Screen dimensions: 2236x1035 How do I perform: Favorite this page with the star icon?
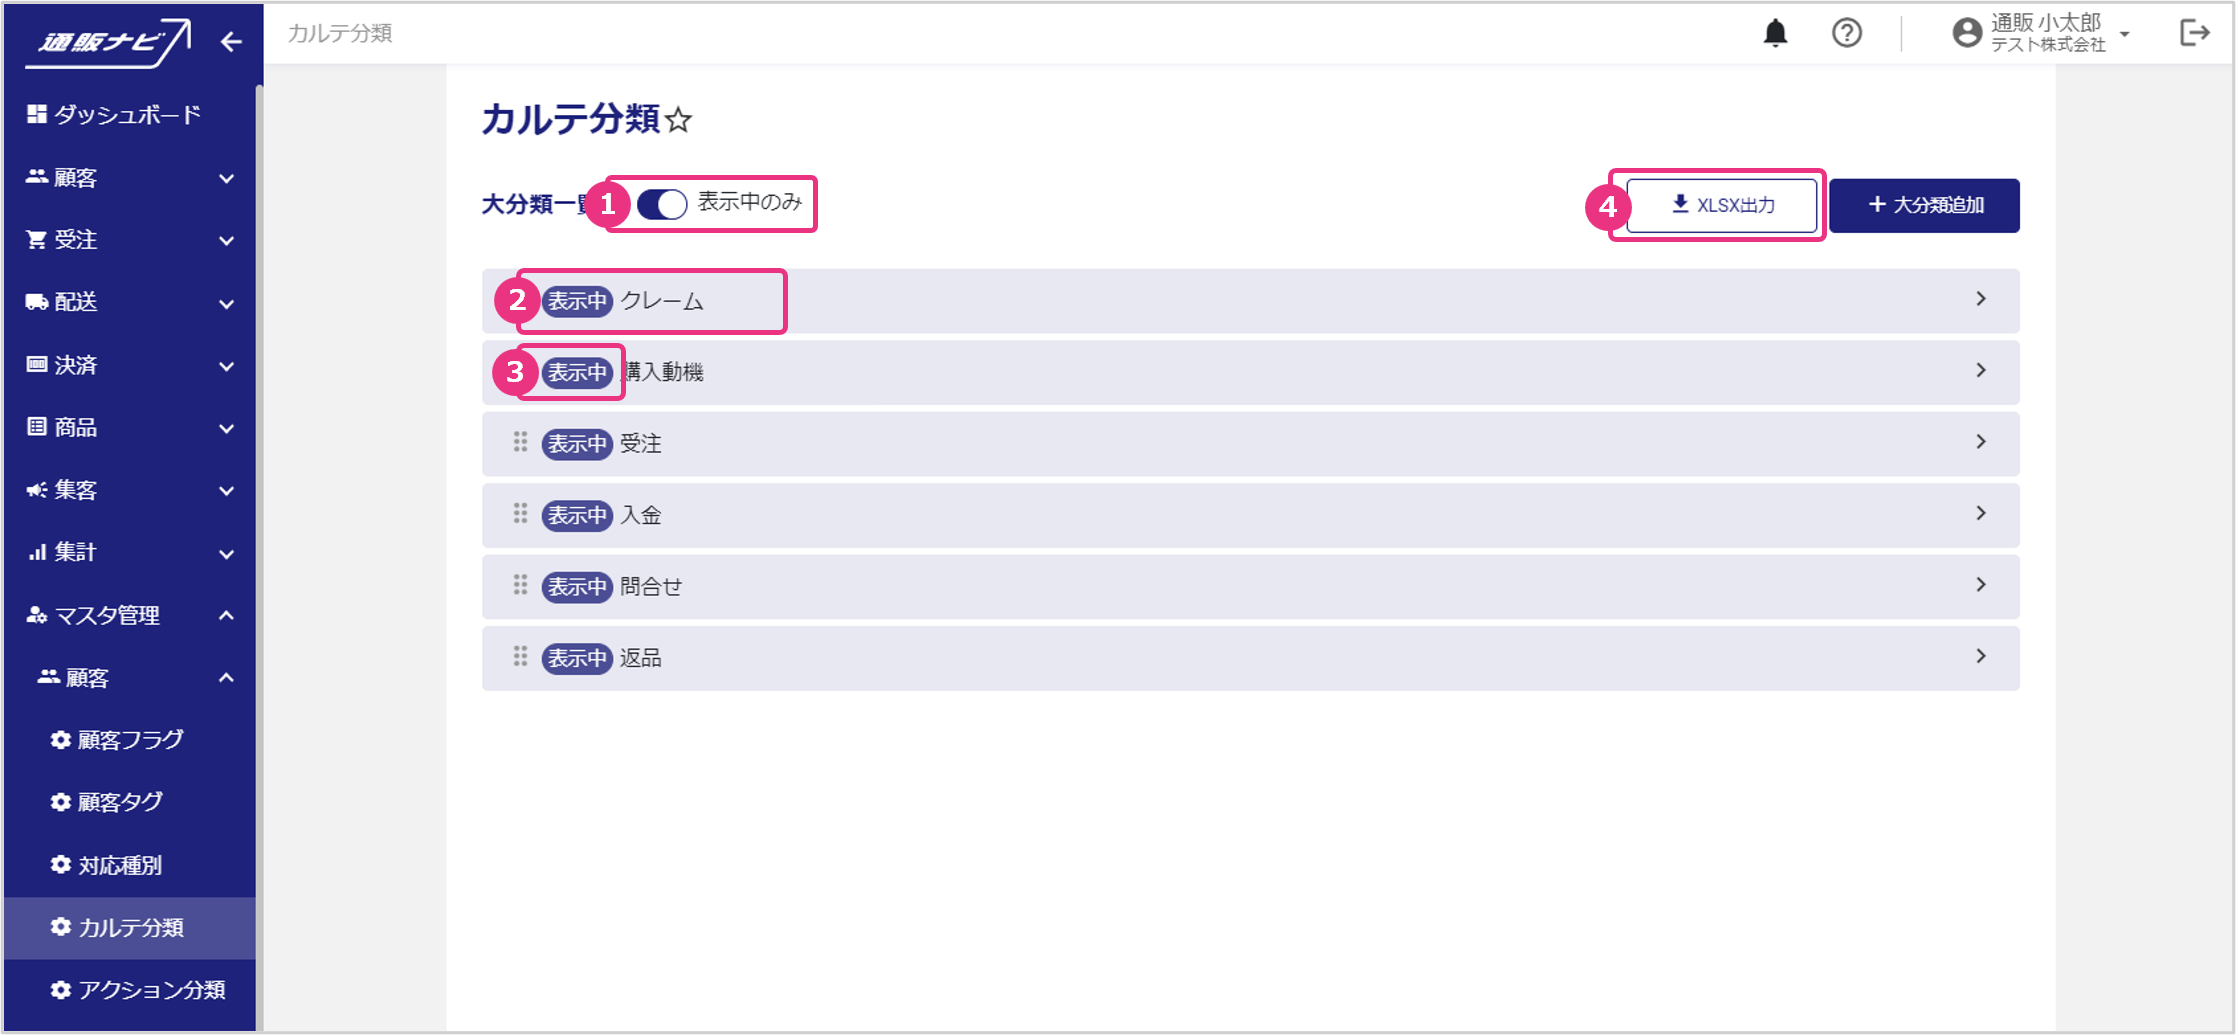[679, 121]
